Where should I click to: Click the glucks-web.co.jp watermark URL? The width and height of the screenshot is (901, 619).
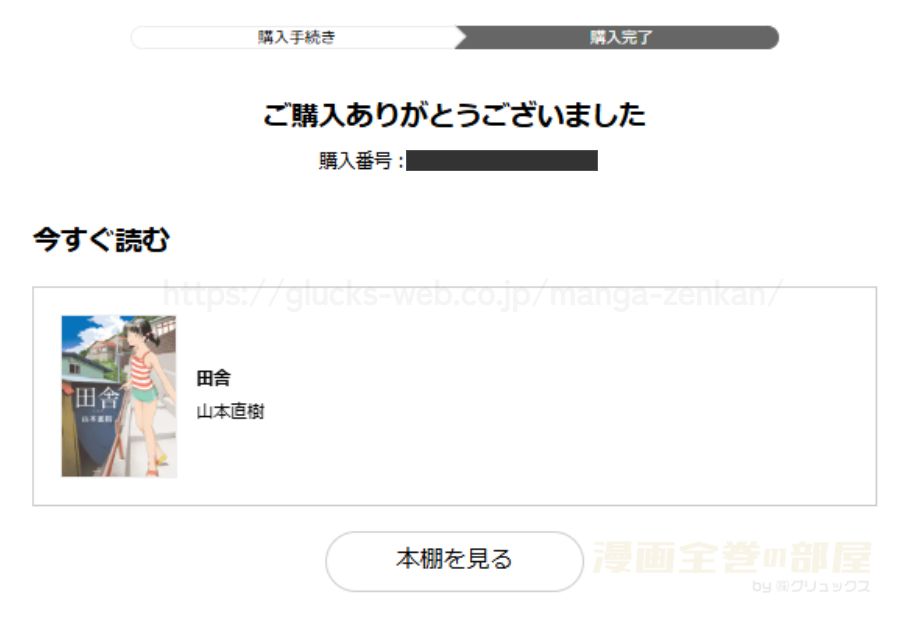click(472, 295)
